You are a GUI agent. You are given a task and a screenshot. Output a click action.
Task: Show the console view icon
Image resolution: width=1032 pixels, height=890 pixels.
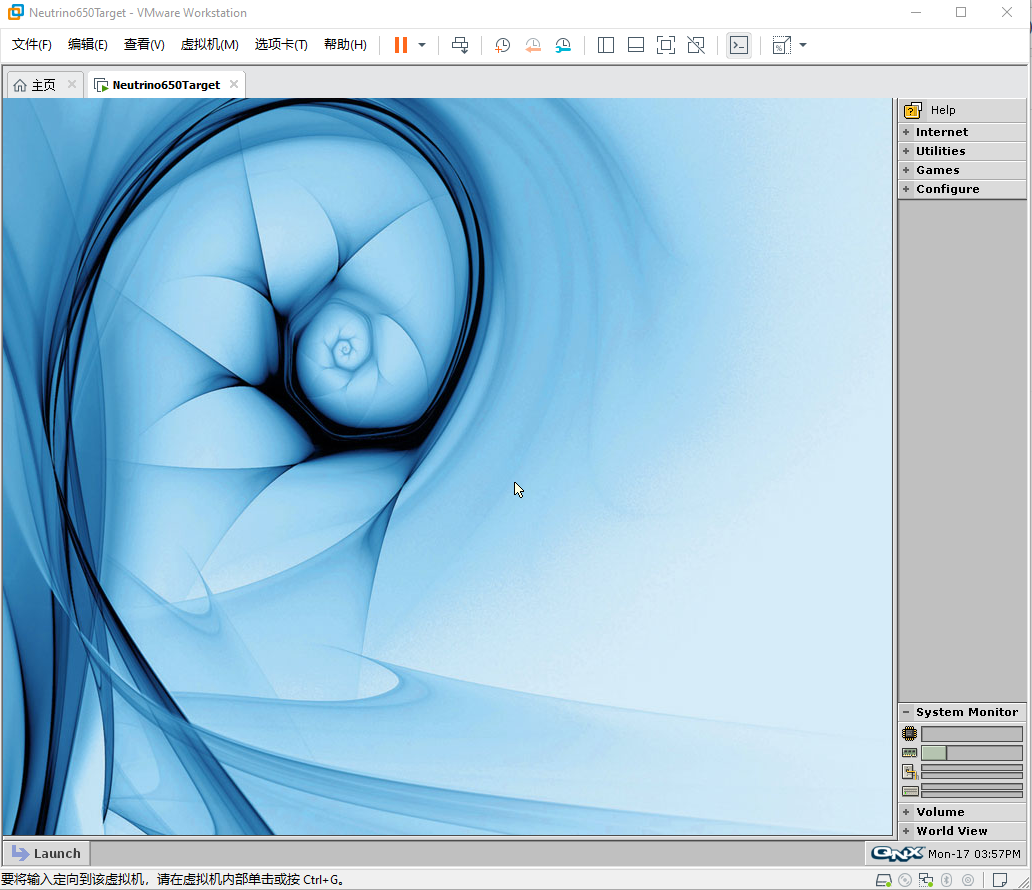(739, 45)
